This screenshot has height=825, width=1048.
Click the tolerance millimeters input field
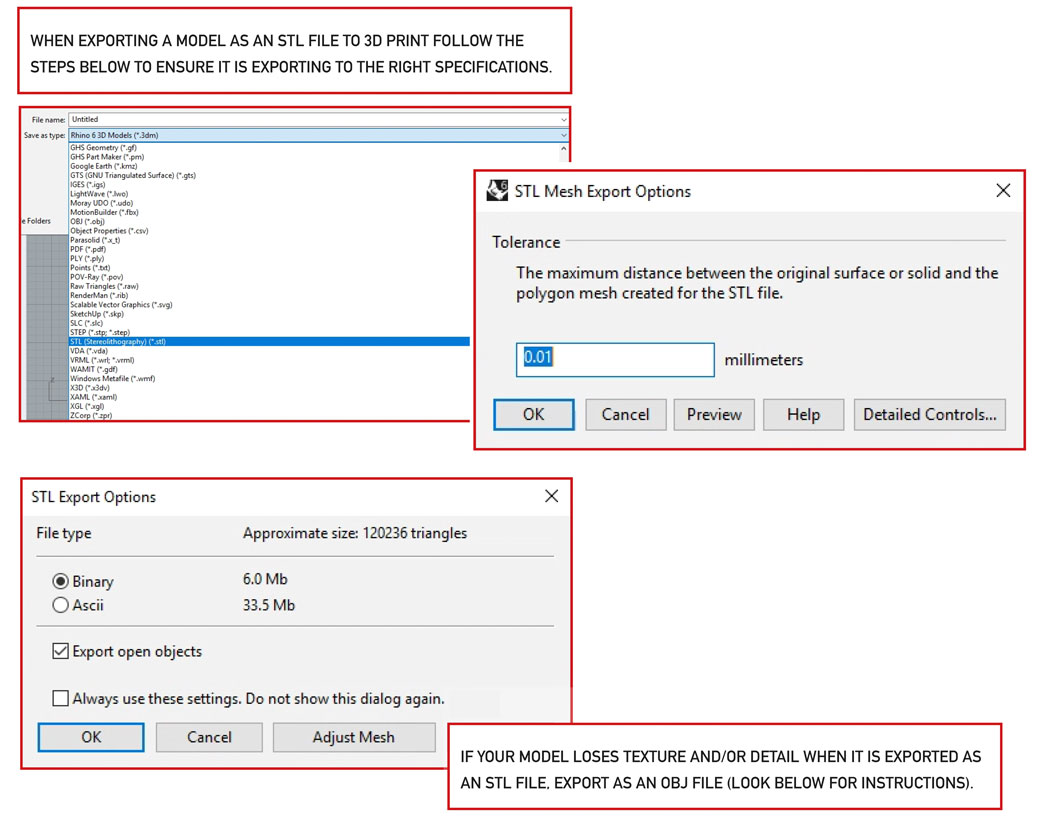tap(614, 359)
